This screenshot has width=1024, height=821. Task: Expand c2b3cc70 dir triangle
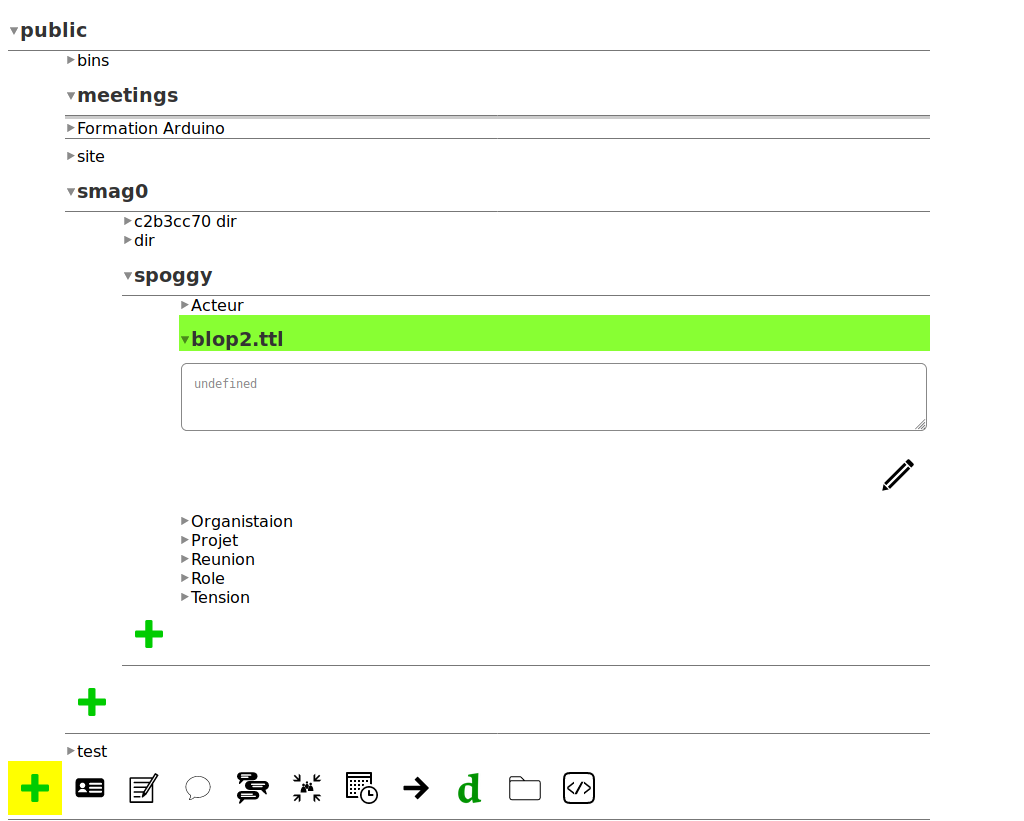coord(127,221)
